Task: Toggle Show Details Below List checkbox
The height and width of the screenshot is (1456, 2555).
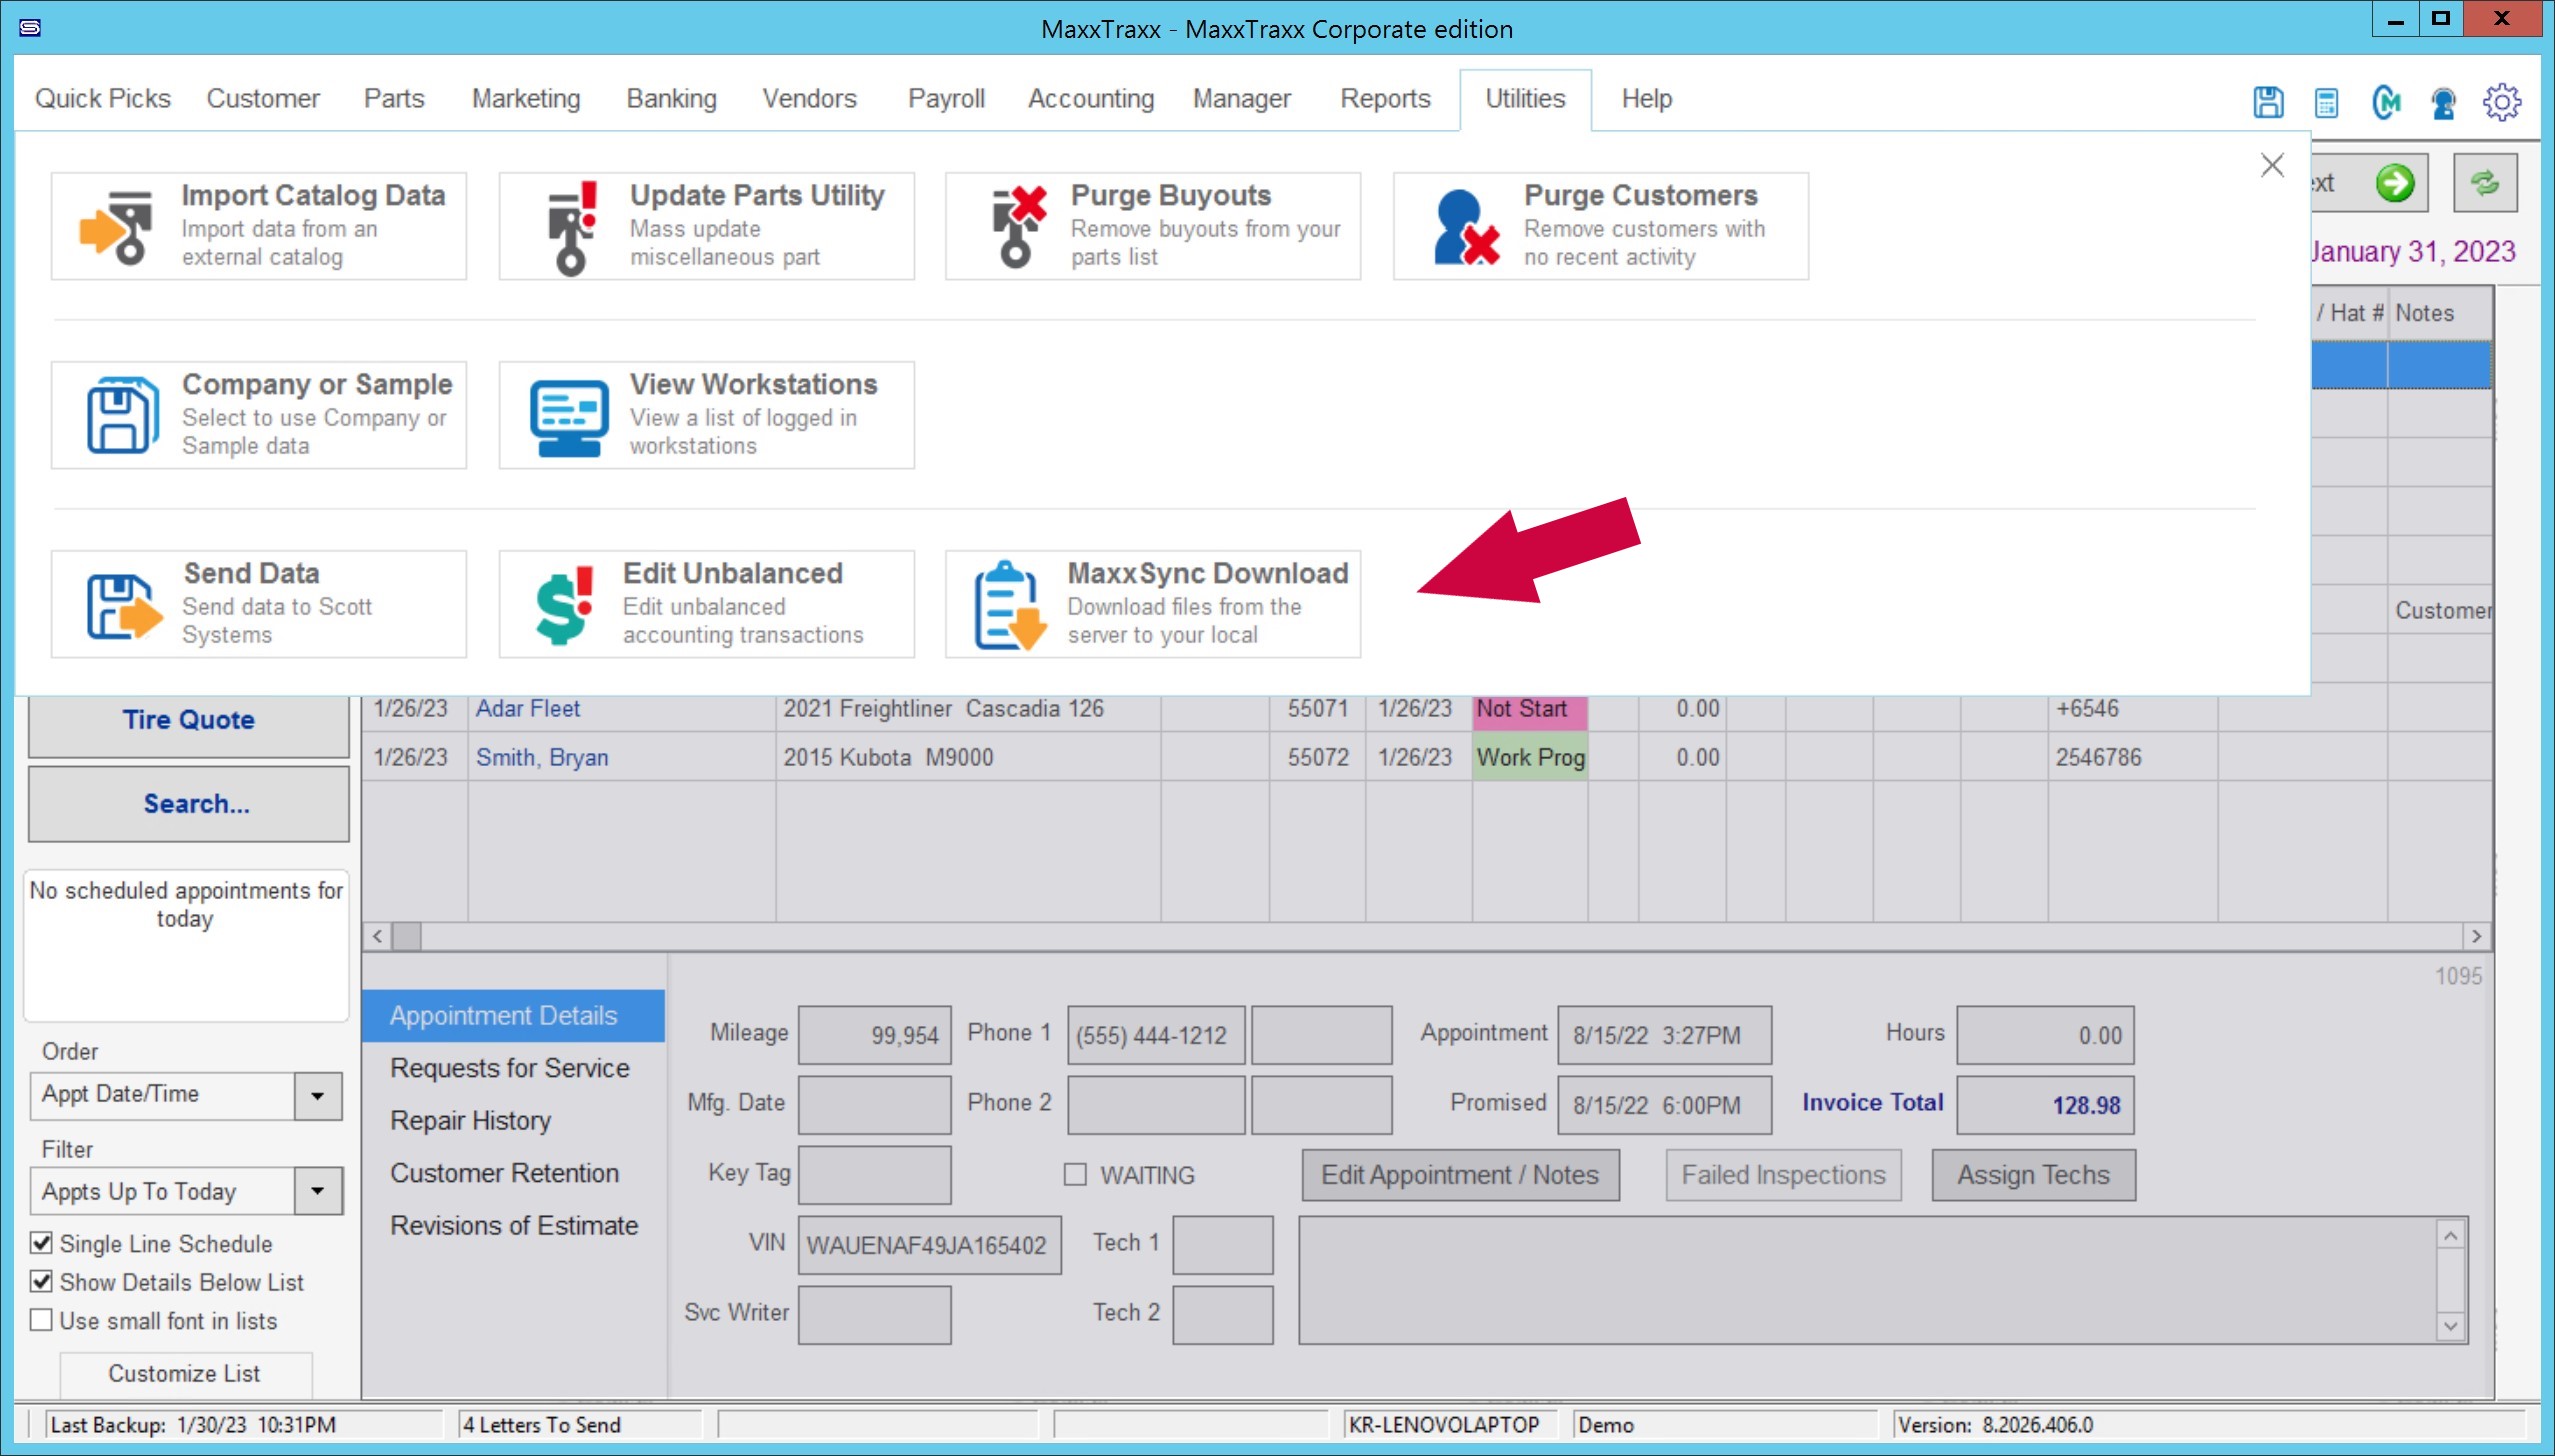Action: coord(41,1281)
